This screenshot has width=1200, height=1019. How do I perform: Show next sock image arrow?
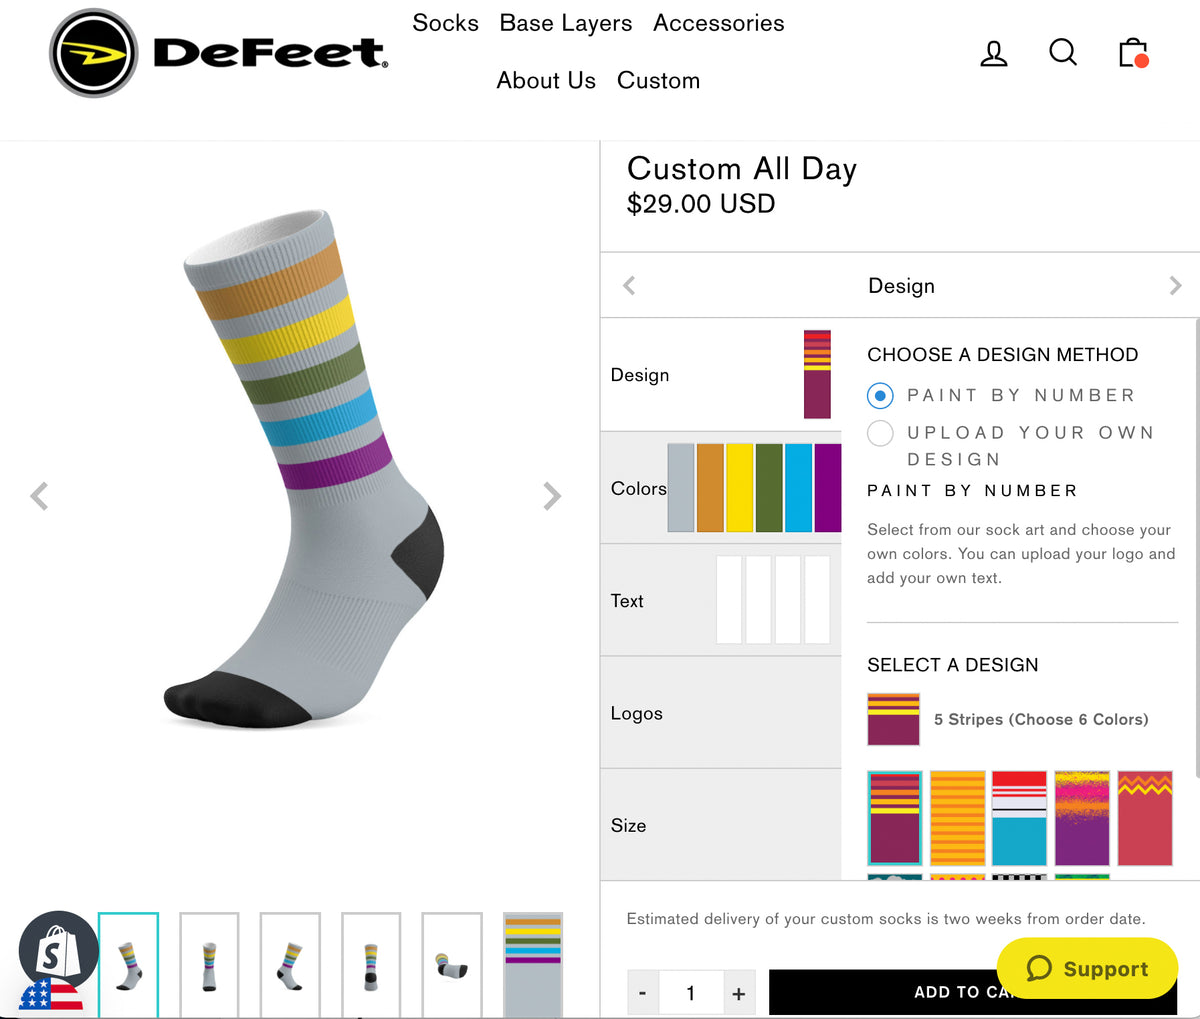coord(551,496)
